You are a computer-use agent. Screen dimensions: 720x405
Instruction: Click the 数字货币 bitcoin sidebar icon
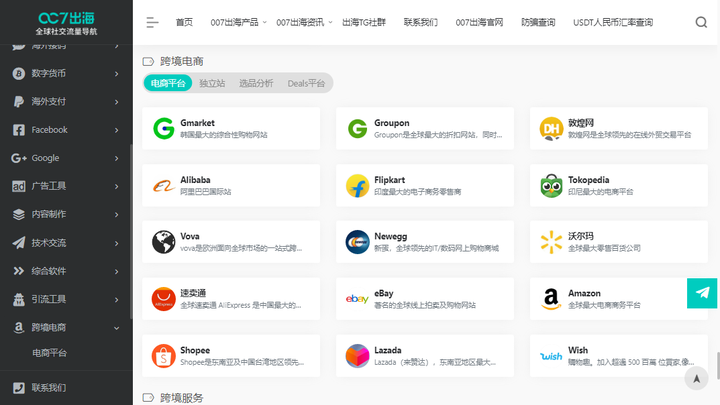[18, 73]
